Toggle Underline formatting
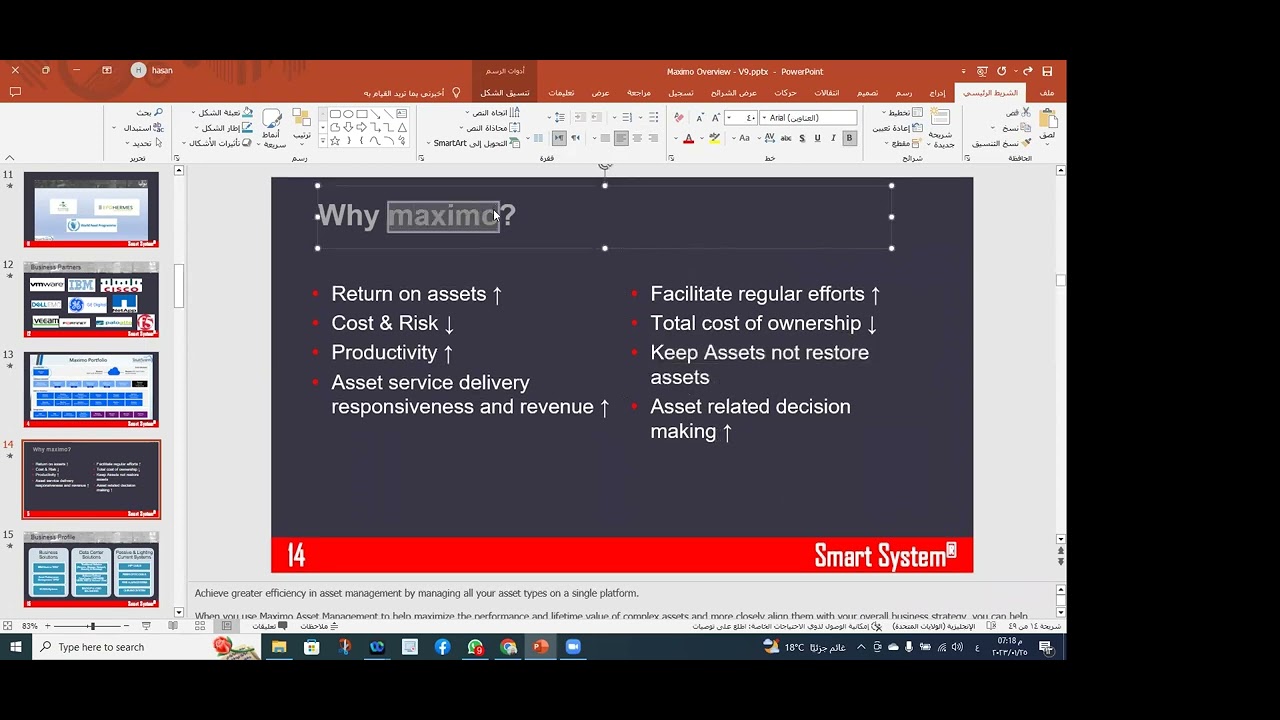The image size is (1280, 720). [817, 138]
